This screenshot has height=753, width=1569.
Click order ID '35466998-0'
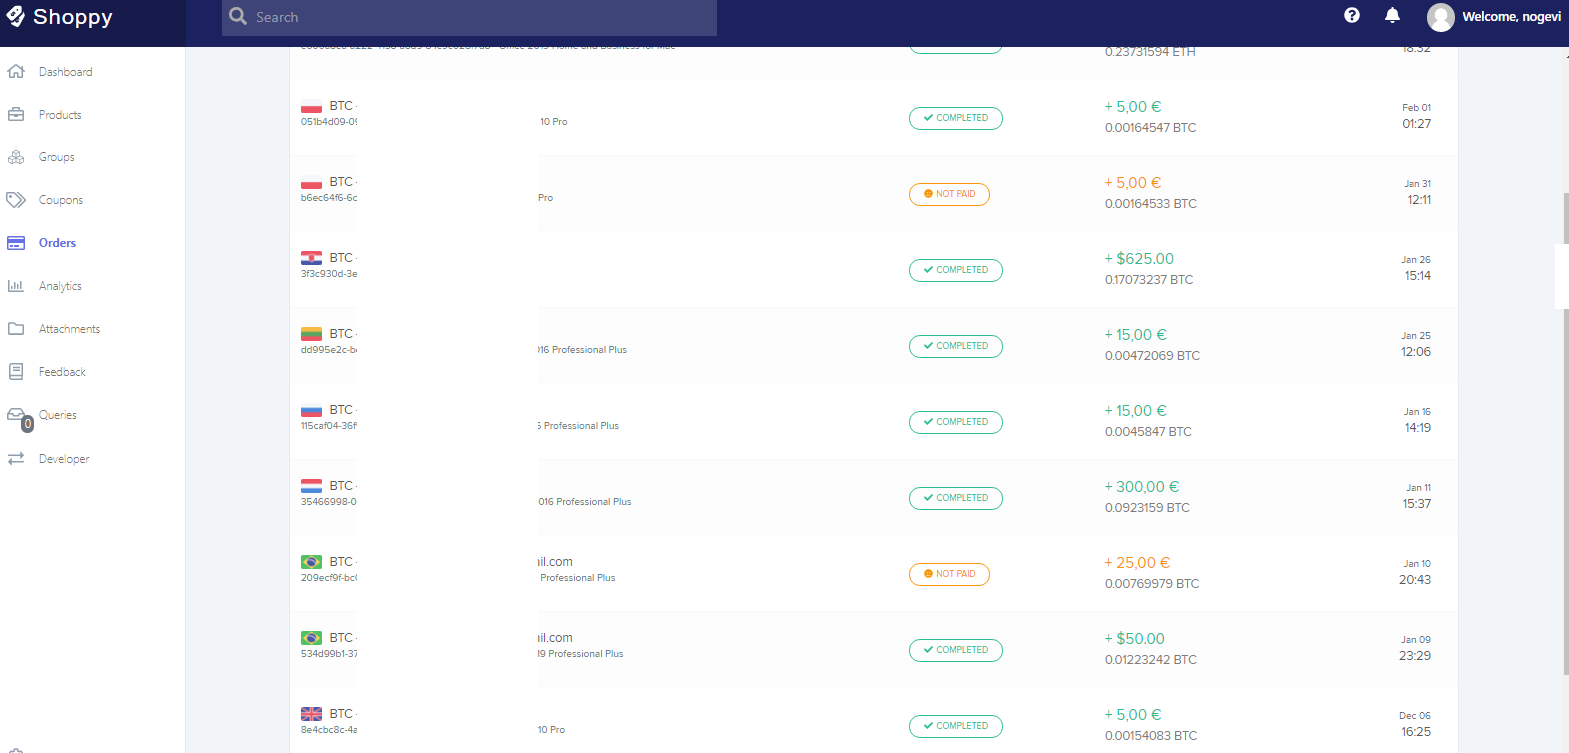329,502
